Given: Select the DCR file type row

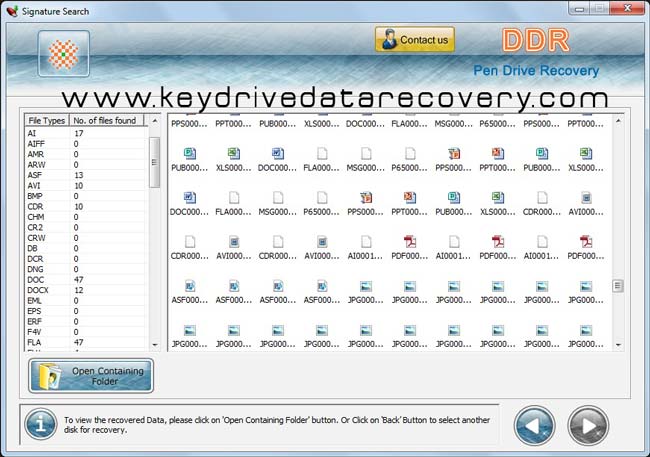Looking at the screenshot, I should pos(86,259).
